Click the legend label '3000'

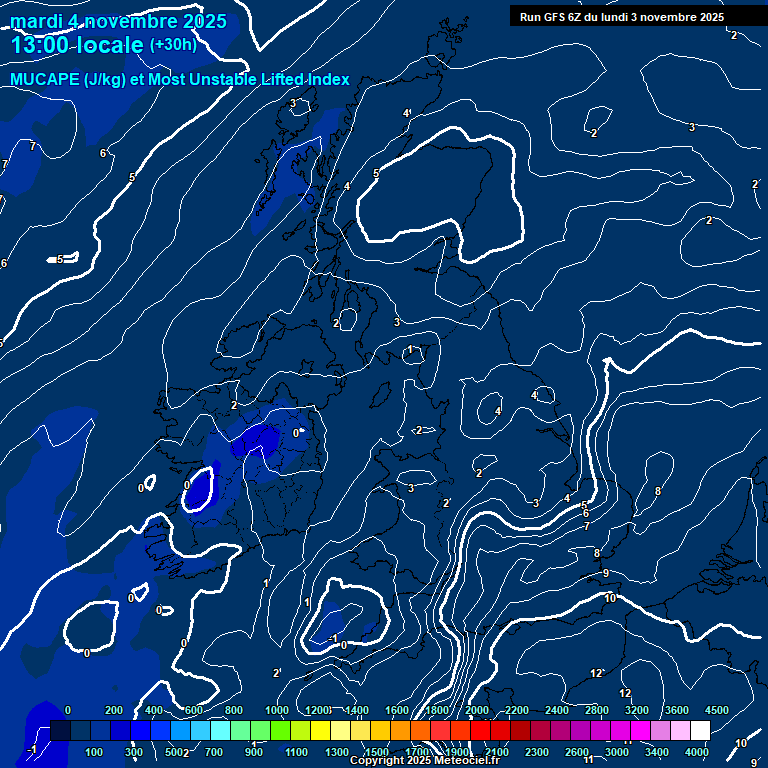[617, 752]
